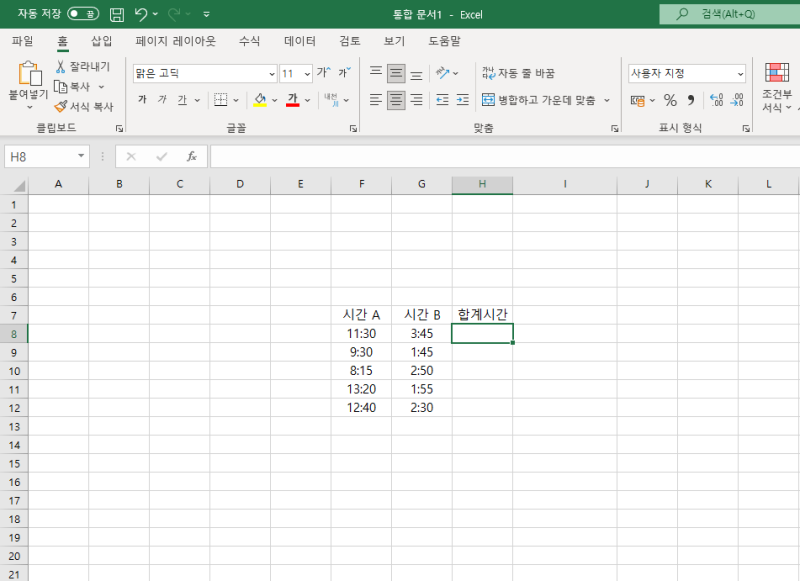Click the percent style icon
The image size is (800, 581).
(x=670, y=100)
